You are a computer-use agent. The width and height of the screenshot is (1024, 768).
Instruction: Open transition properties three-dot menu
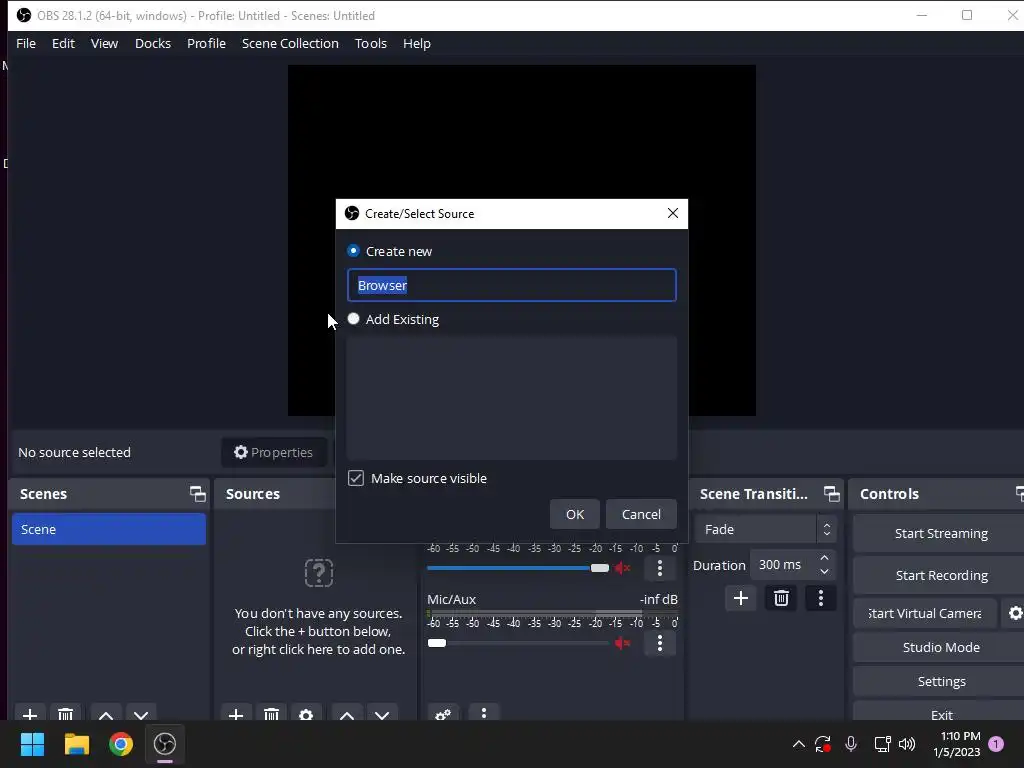(x=821, y=598)
